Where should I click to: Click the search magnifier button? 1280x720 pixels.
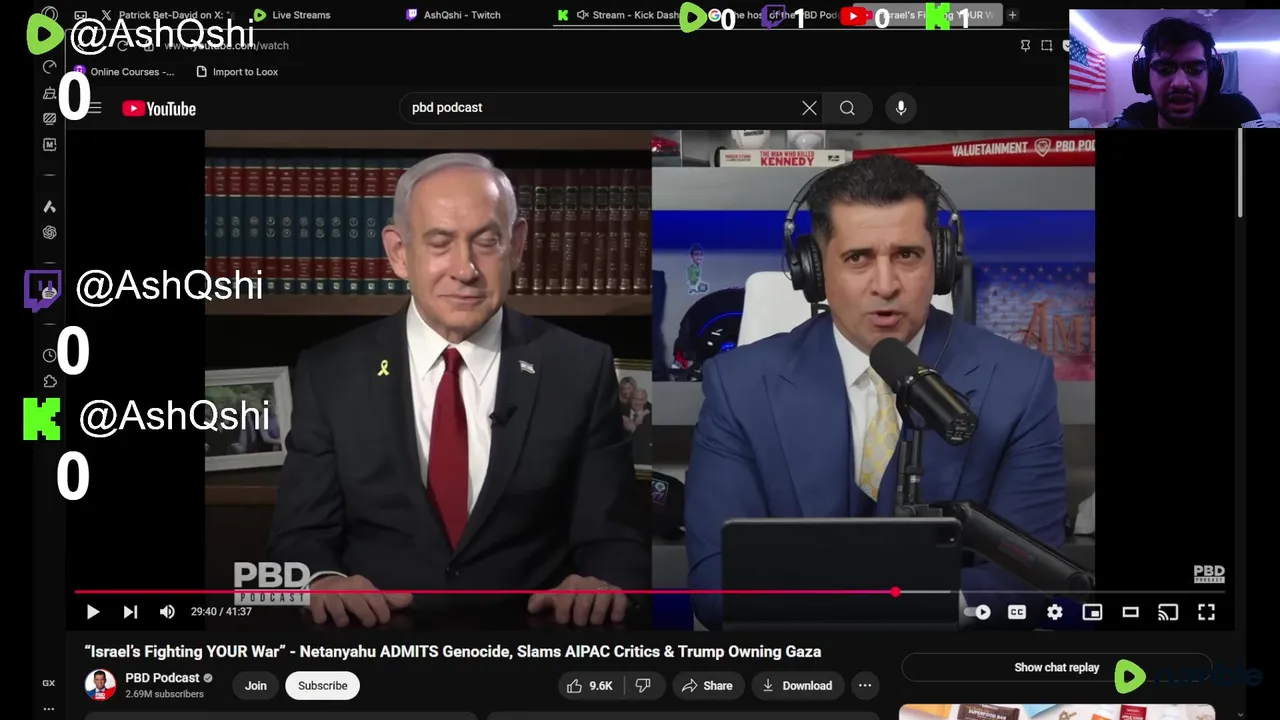[x=847, y=108]
